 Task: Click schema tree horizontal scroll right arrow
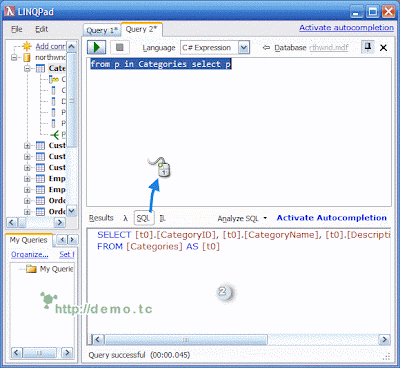(60, 222)
